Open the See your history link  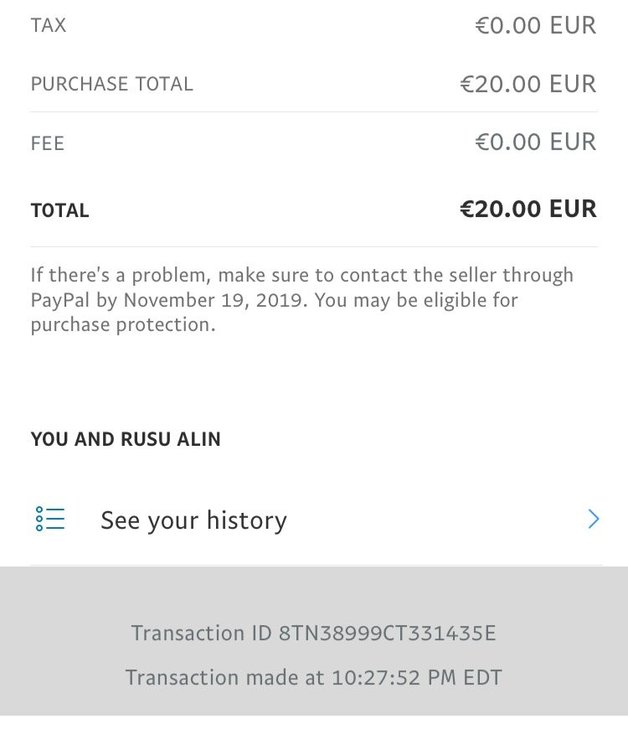pyautogui.click(x=193, y=520)
